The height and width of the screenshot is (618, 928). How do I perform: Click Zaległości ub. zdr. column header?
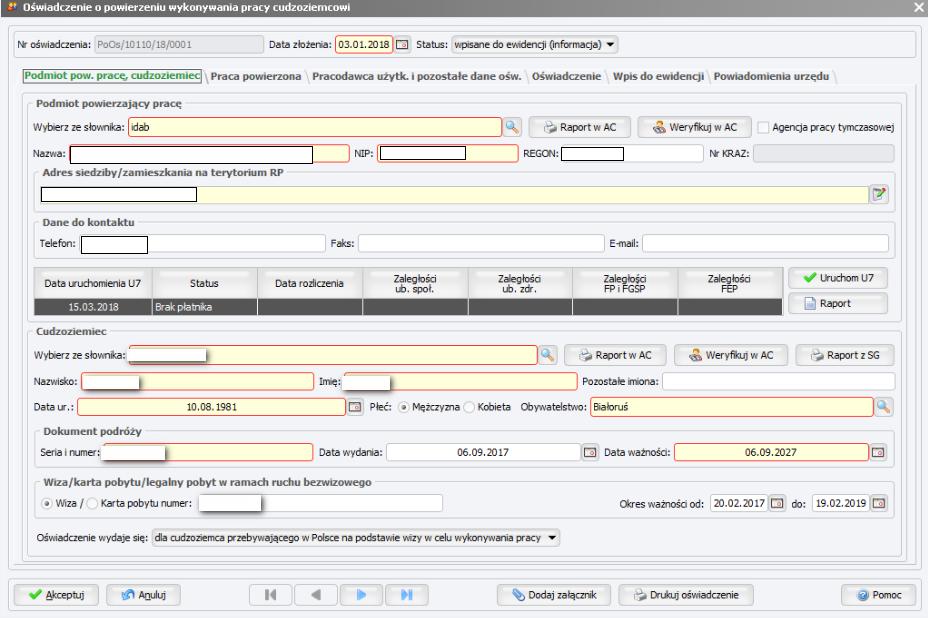520,284
